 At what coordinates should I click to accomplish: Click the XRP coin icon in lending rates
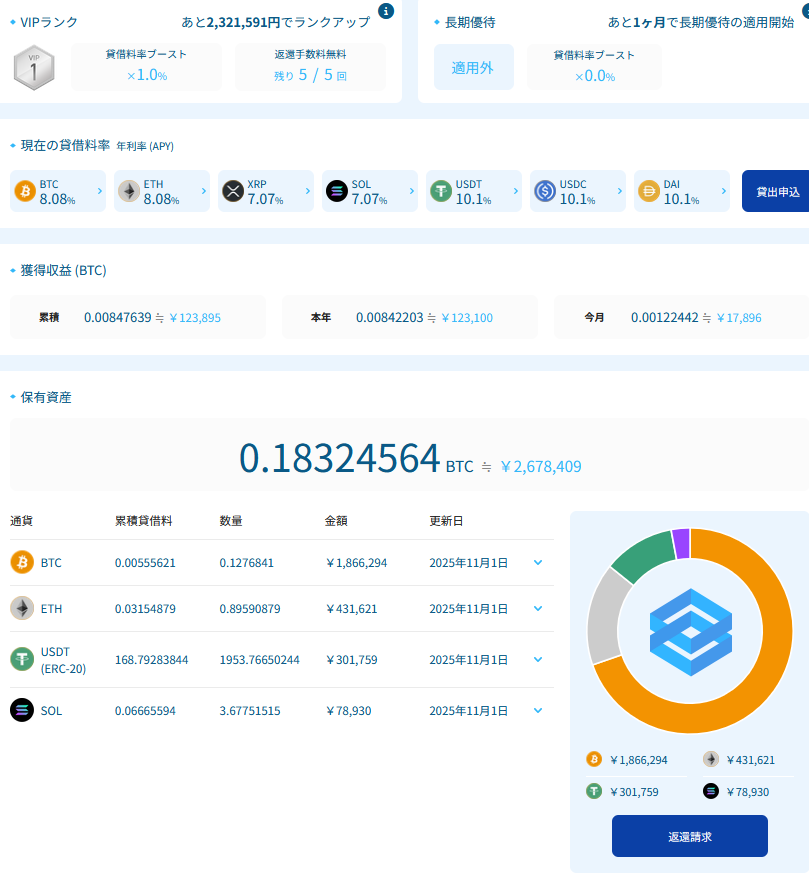pyautogui.click(x=232, y=191)
